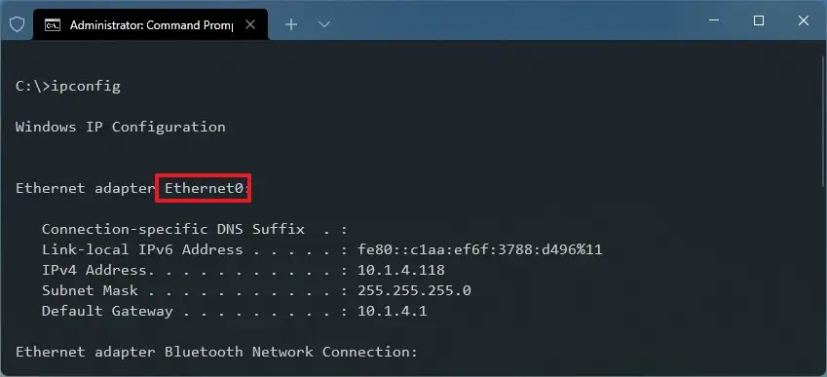The height and width of the screenshot is (377, 827).
Task: Click the highlighted Ethernet0 adapter name
Action: pyautogui.click(x=203, y=188)
